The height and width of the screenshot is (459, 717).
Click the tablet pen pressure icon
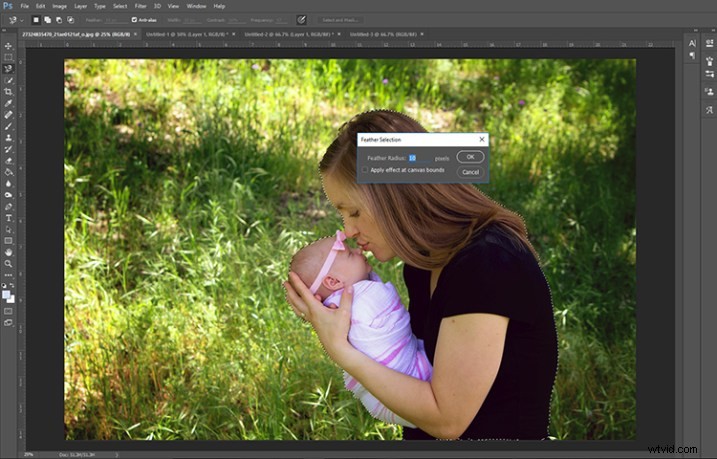[x=301, y=20]
